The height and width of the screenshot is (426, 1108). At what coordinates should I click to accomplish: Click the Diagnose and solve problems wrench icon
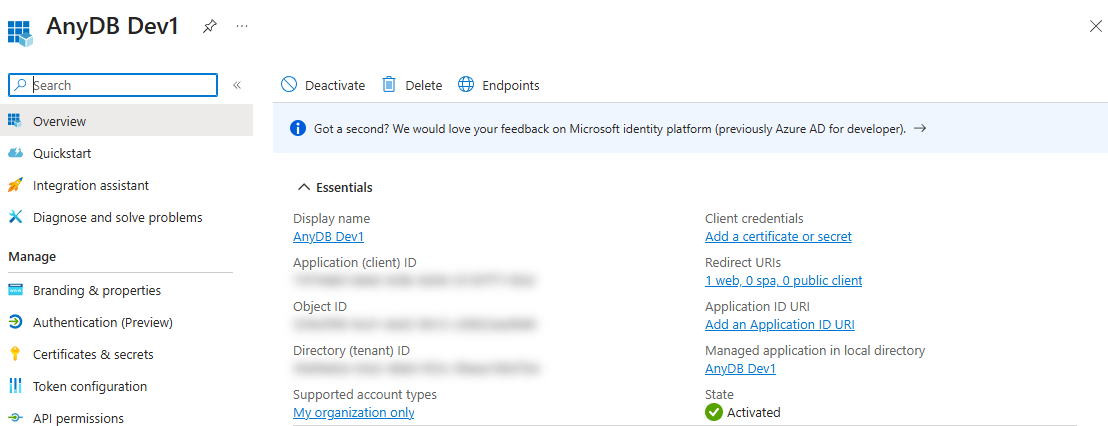[x=16, y=217]
